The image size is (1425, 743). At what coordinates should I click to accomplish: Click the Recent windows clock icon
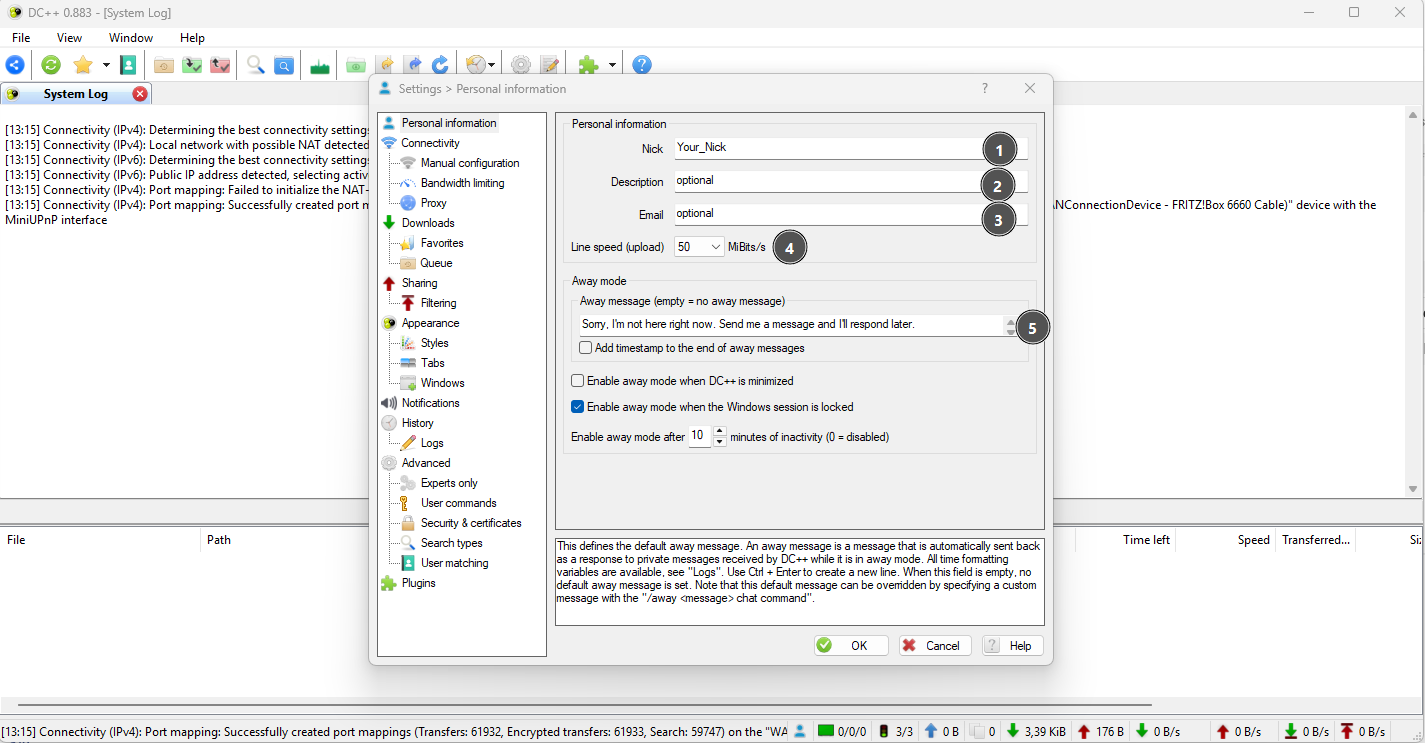click(476, 65)
